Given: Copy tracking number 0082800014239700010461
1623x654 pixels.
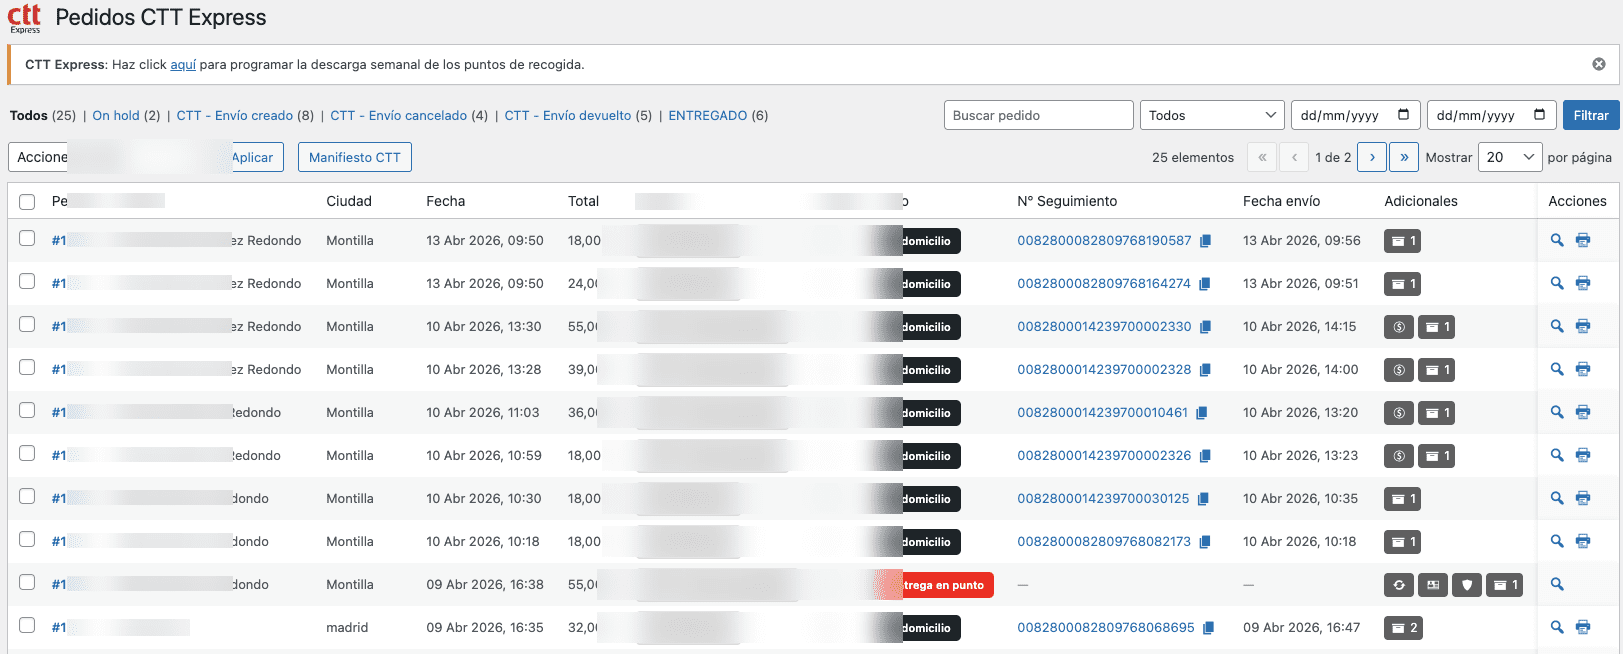Looking at the screenshot, I should tap(1202, 413).
